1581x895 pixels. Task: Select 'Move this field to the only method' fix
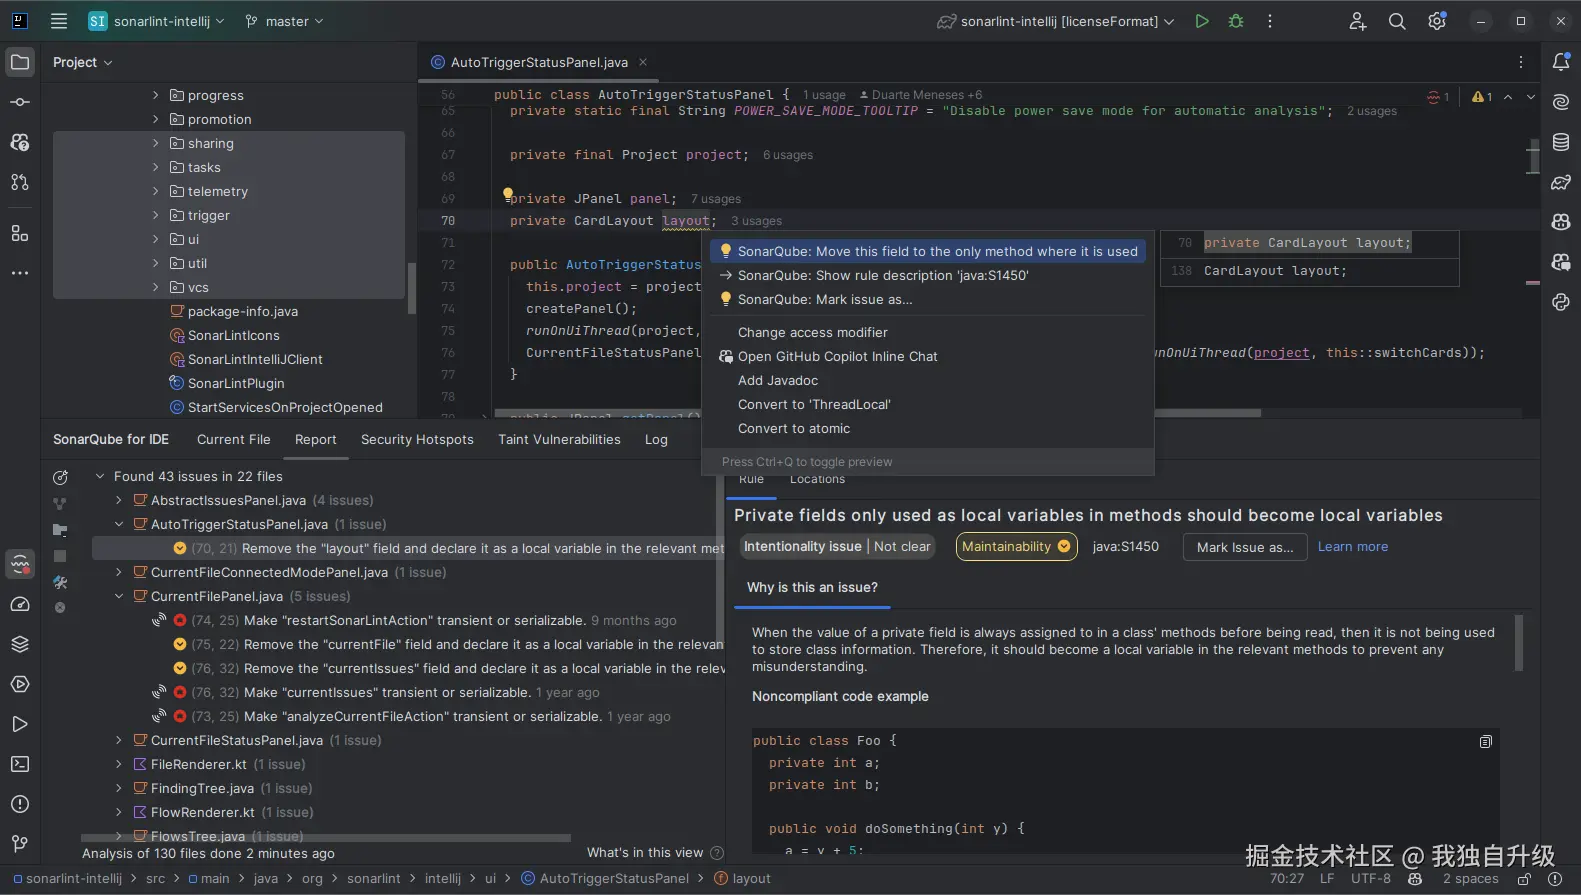928,252
